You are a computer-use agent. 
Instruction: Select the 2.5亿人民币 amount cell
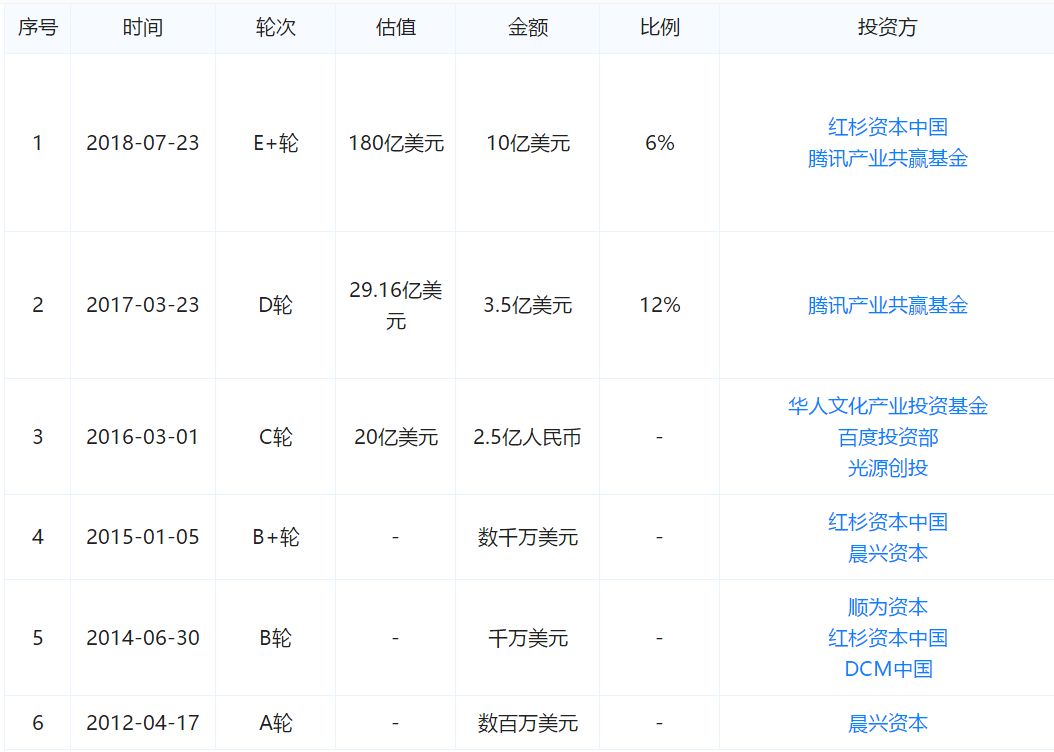(528, 437)
